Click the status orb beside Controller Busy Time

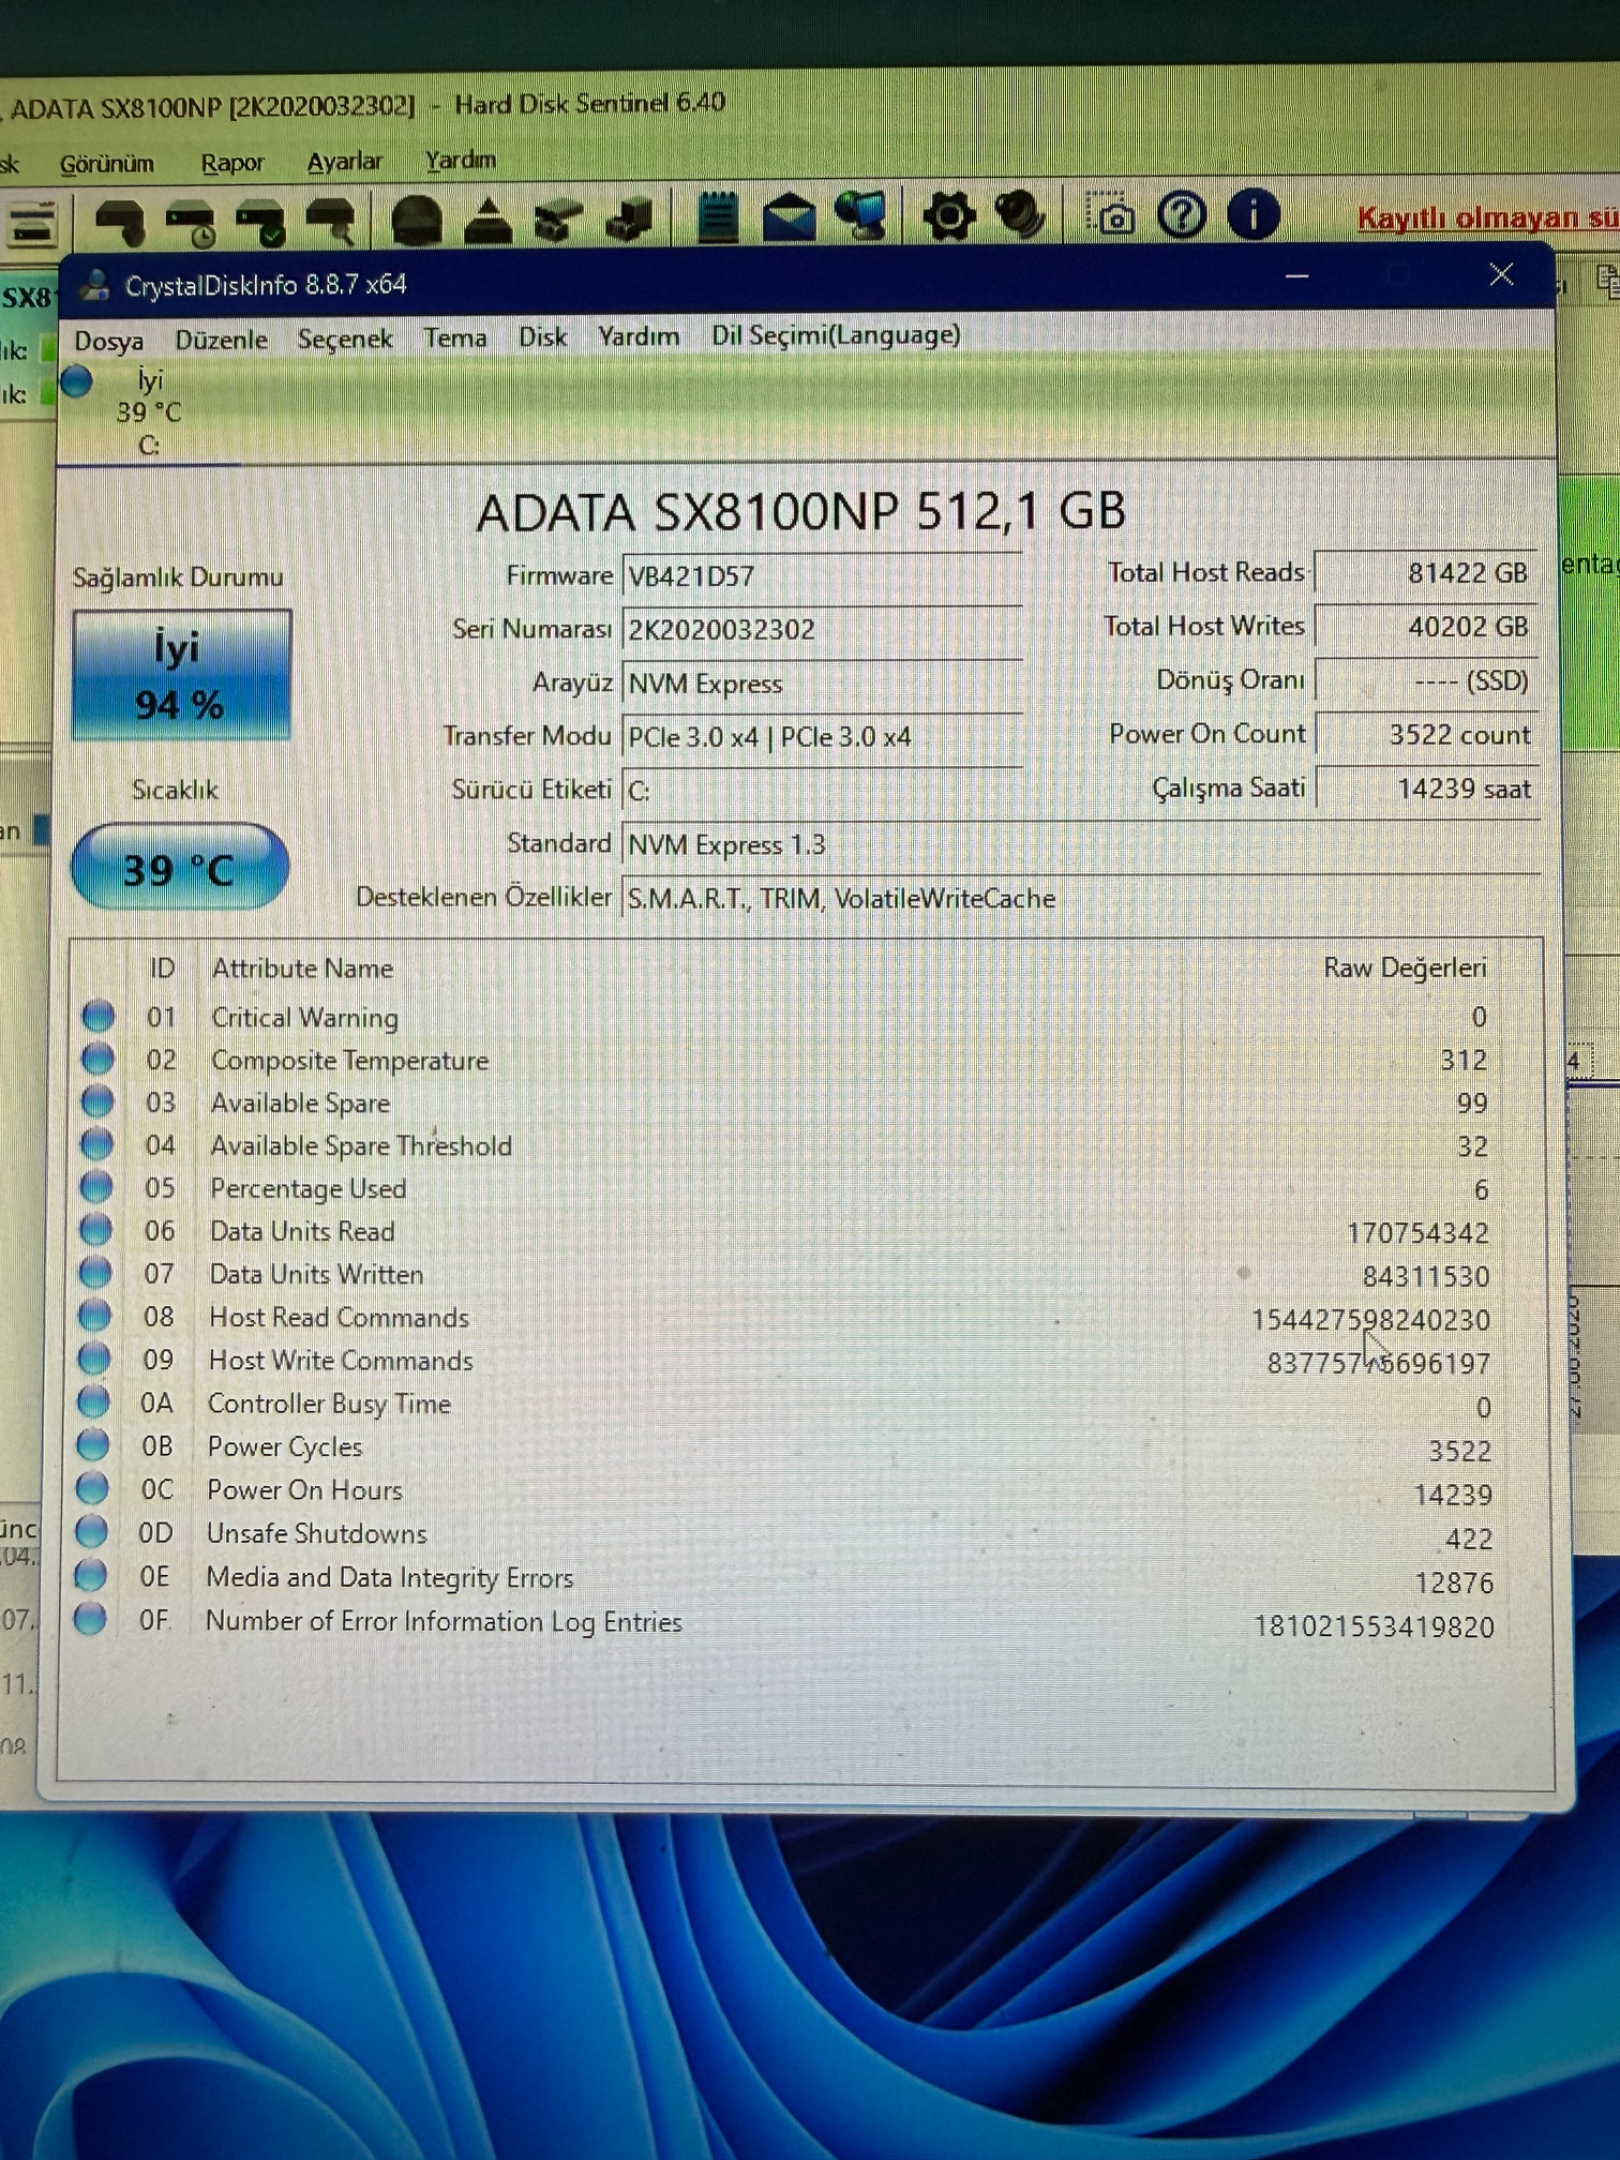[93, 1402]
